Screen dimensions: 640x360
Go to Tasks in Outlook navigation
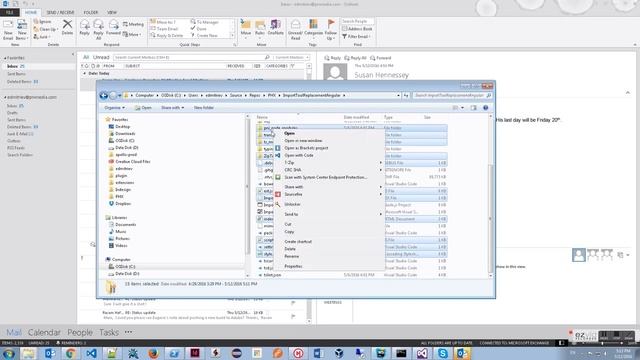coord(109,333)
